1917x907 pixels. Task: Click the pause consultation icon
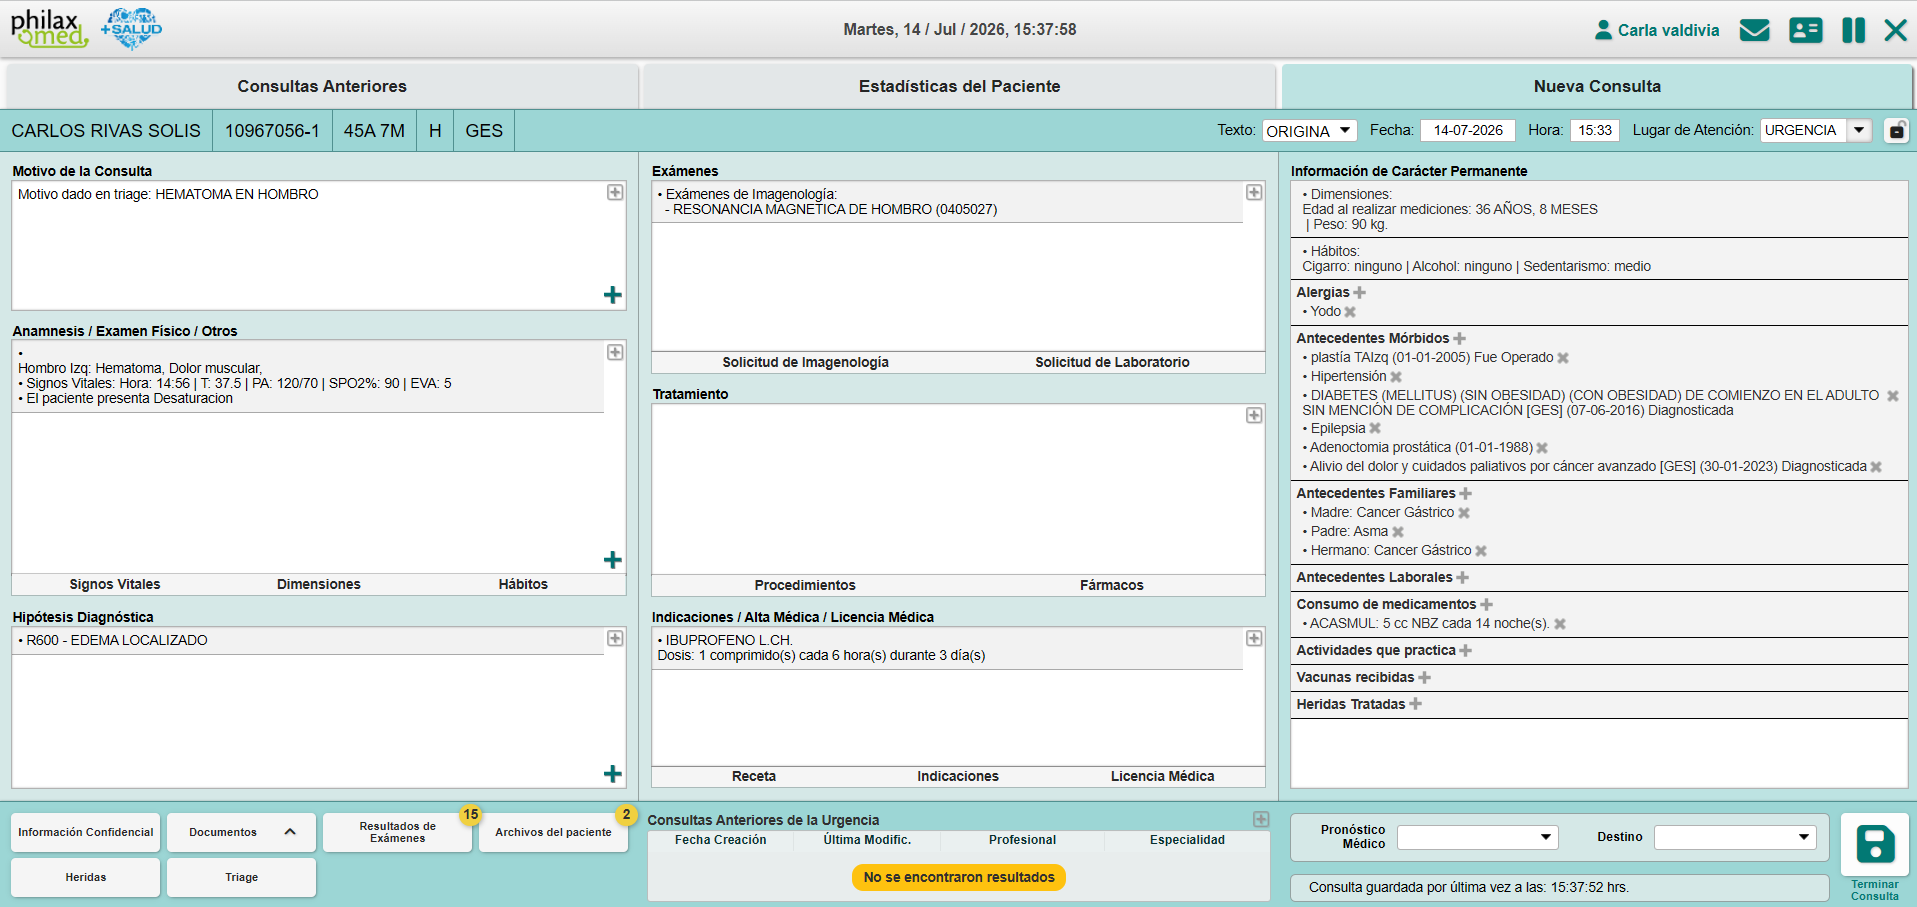click(x=1853, y=30)
